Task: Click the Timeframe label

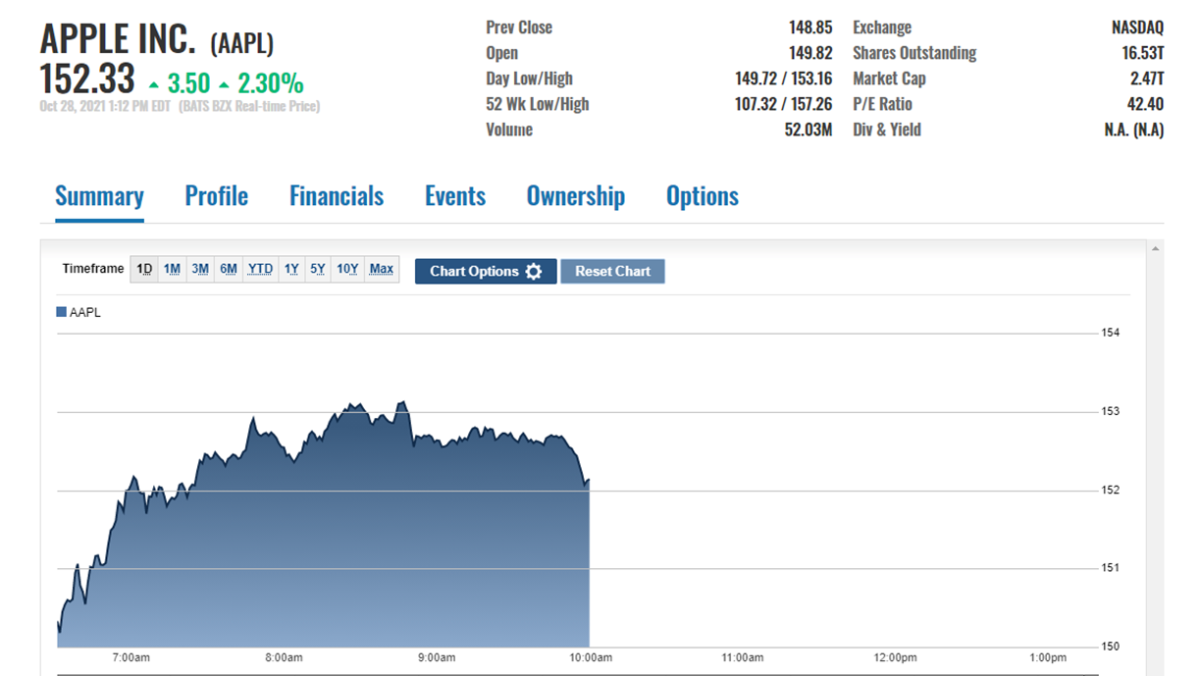Action: [93, 269]
